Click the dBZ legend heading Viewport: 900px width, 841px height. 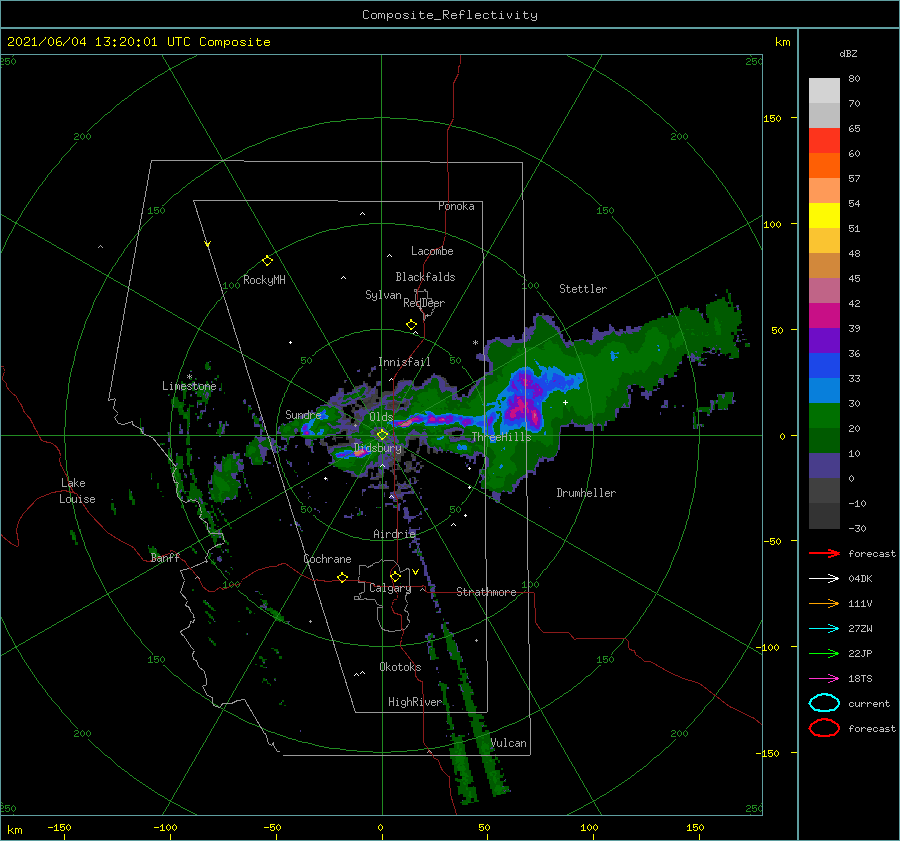click(x=848, y=53)
